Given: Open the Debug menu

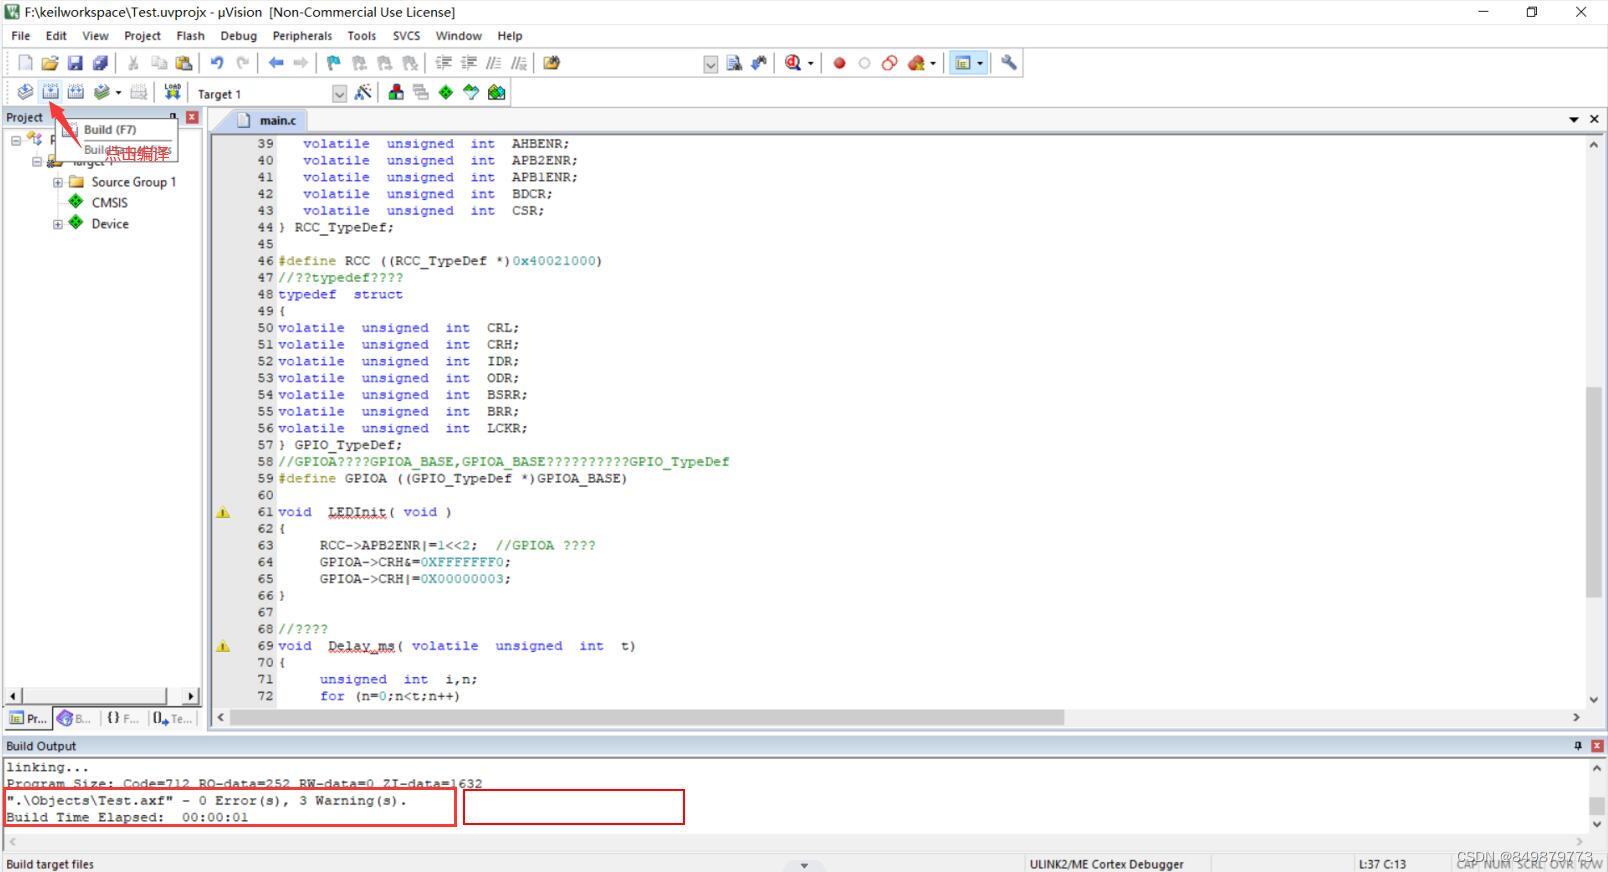Looking at the screenshot, I should point(238,36).
